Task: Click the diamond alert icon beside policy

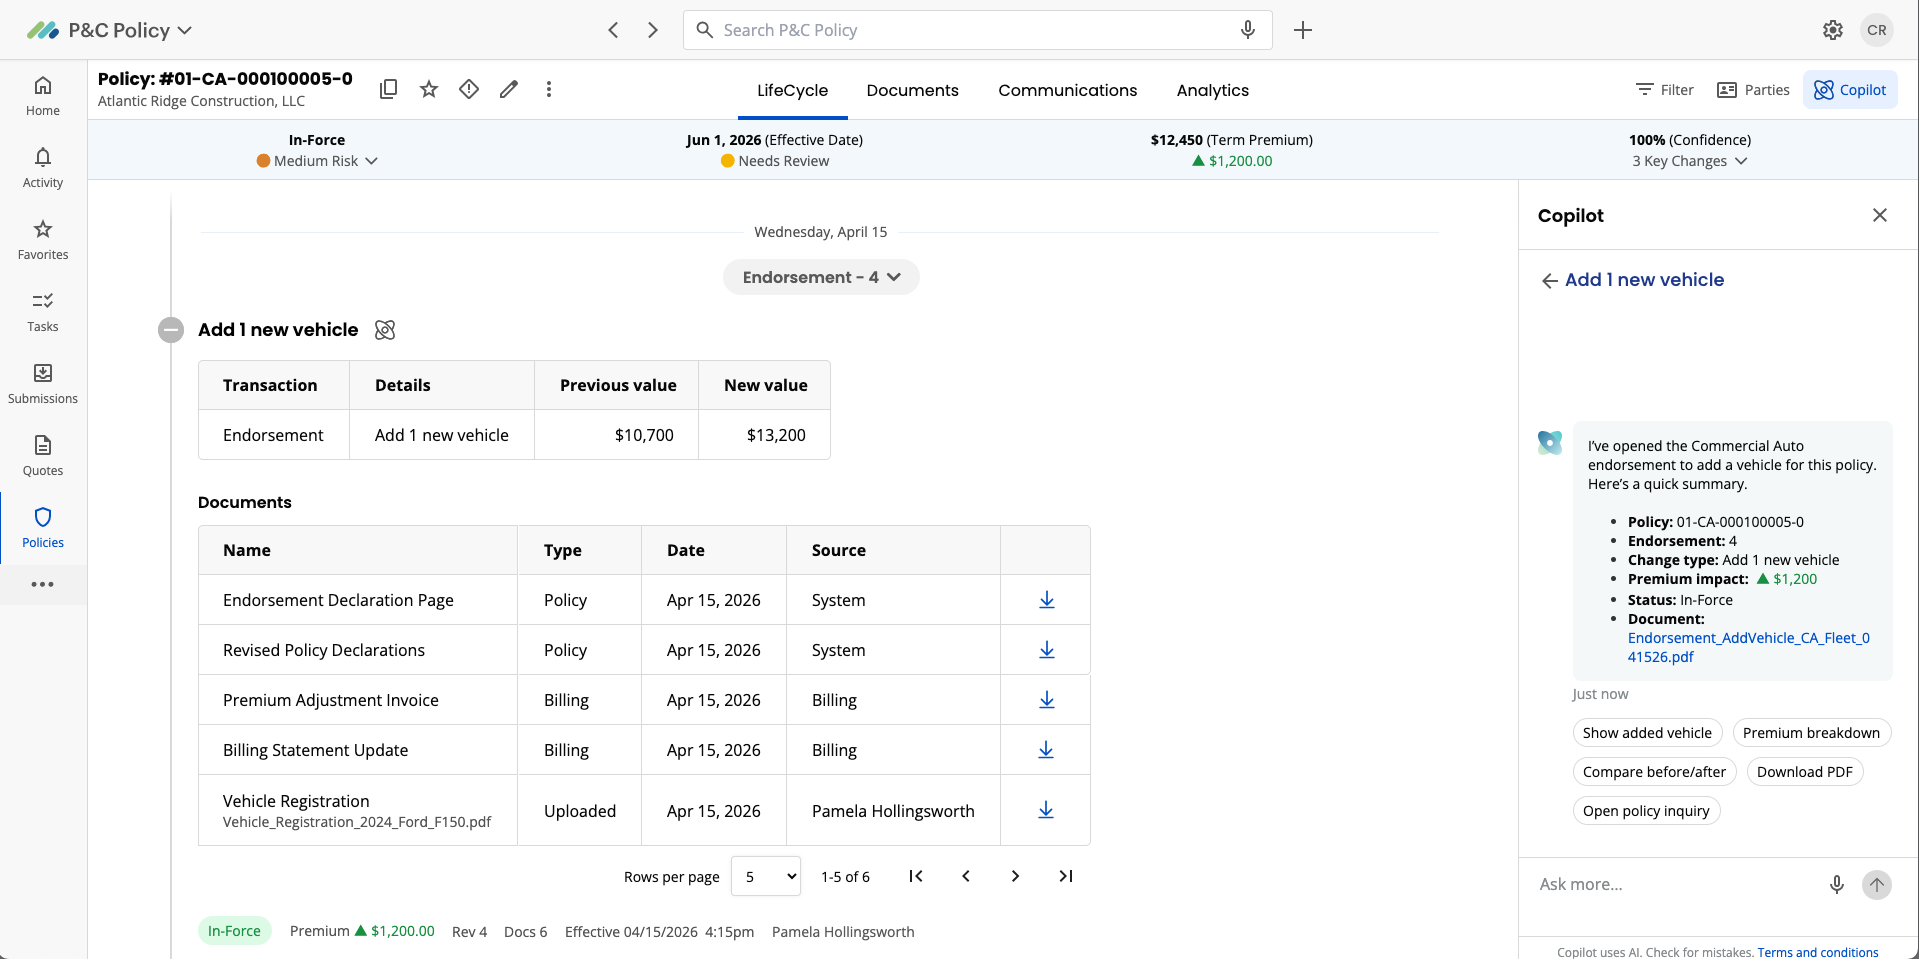Action: tap(469, 89)
